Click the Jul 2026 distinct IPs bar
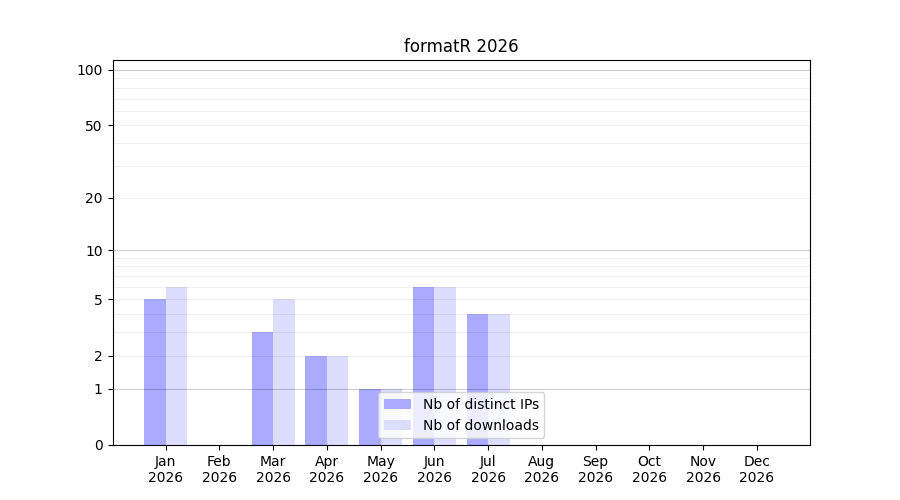 478,379
